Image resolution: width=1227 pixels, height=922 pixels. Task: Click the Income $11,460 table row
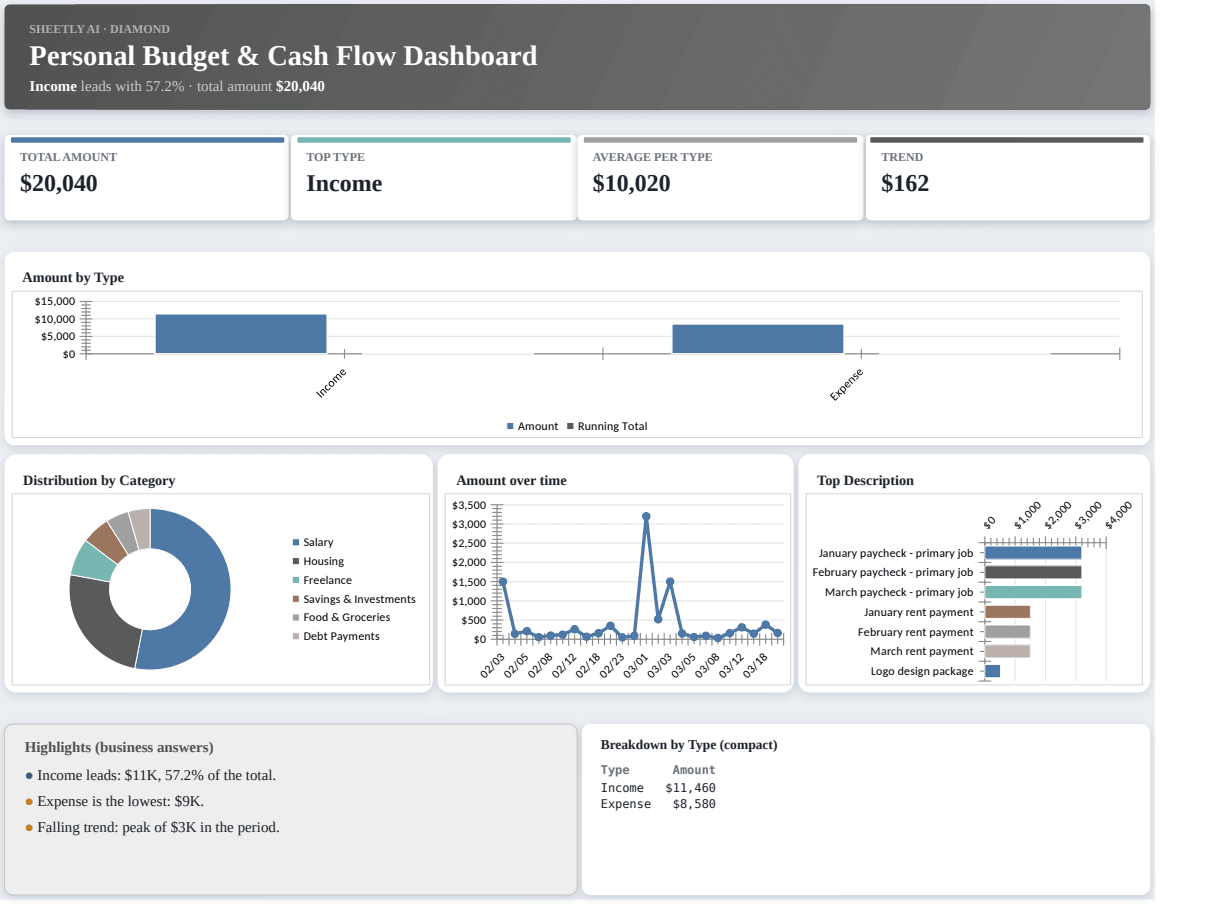(658, 788)
